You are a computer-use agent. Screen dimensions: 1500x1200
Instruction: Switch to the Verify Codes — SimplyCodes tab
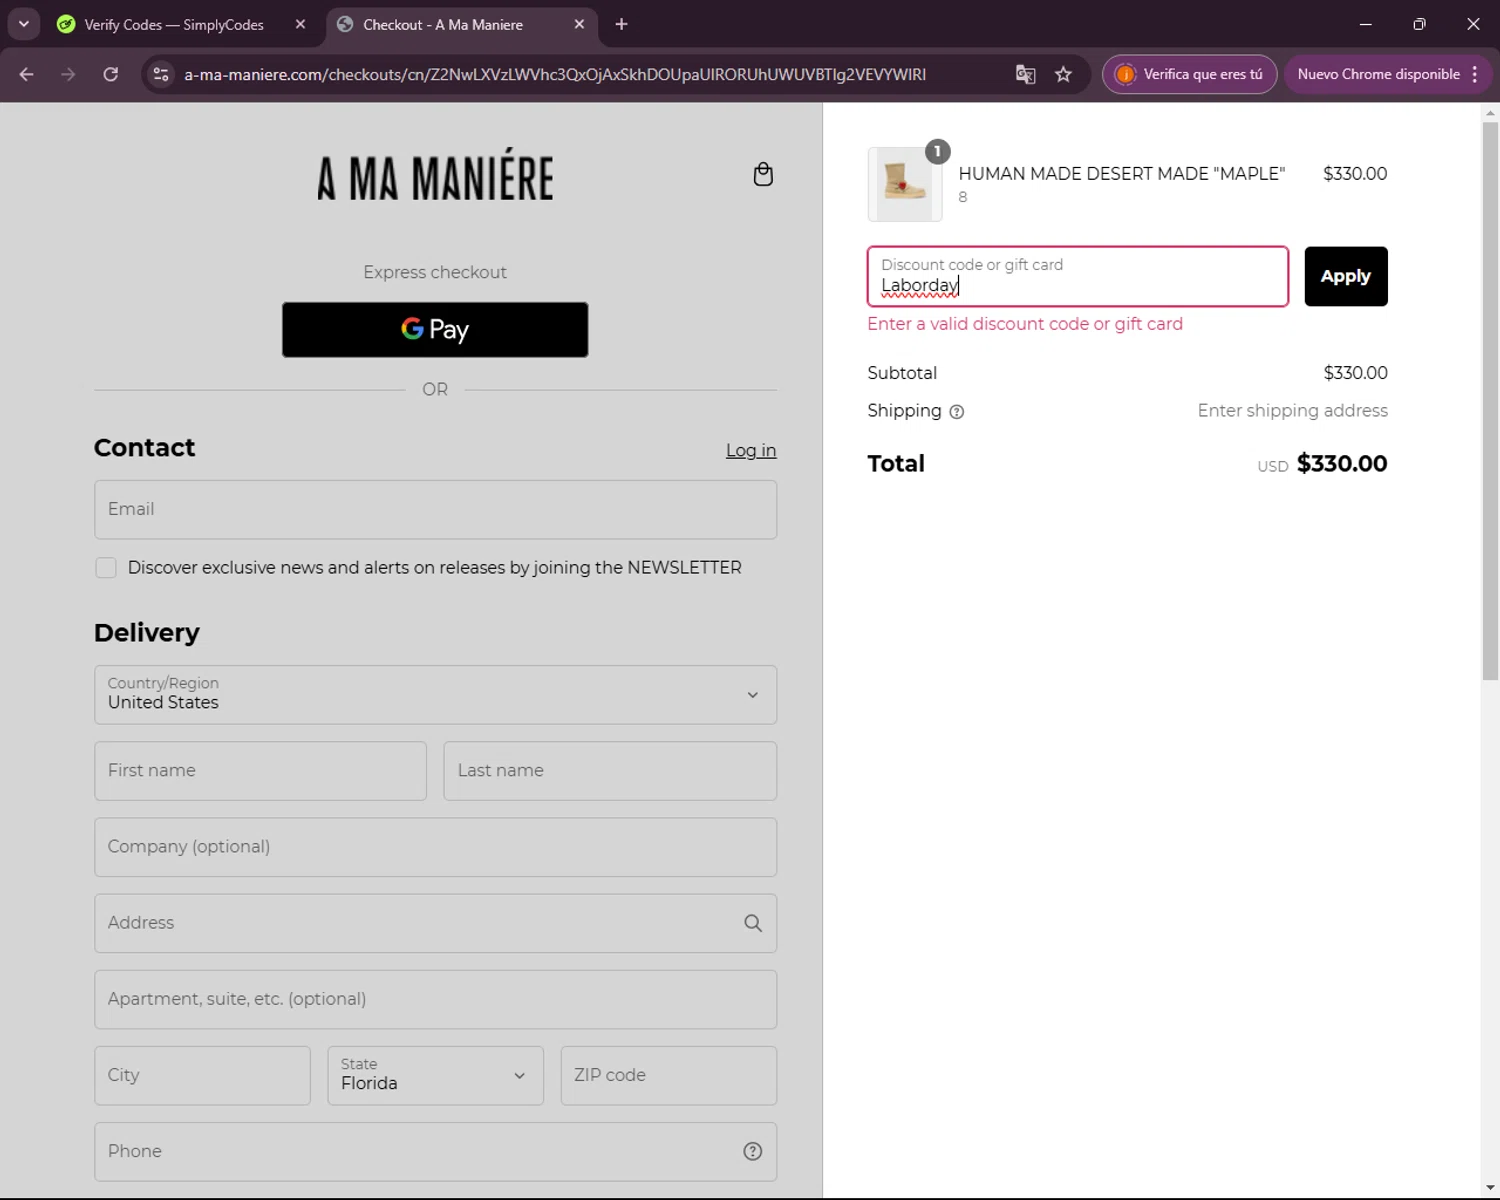tap(174, 24)
